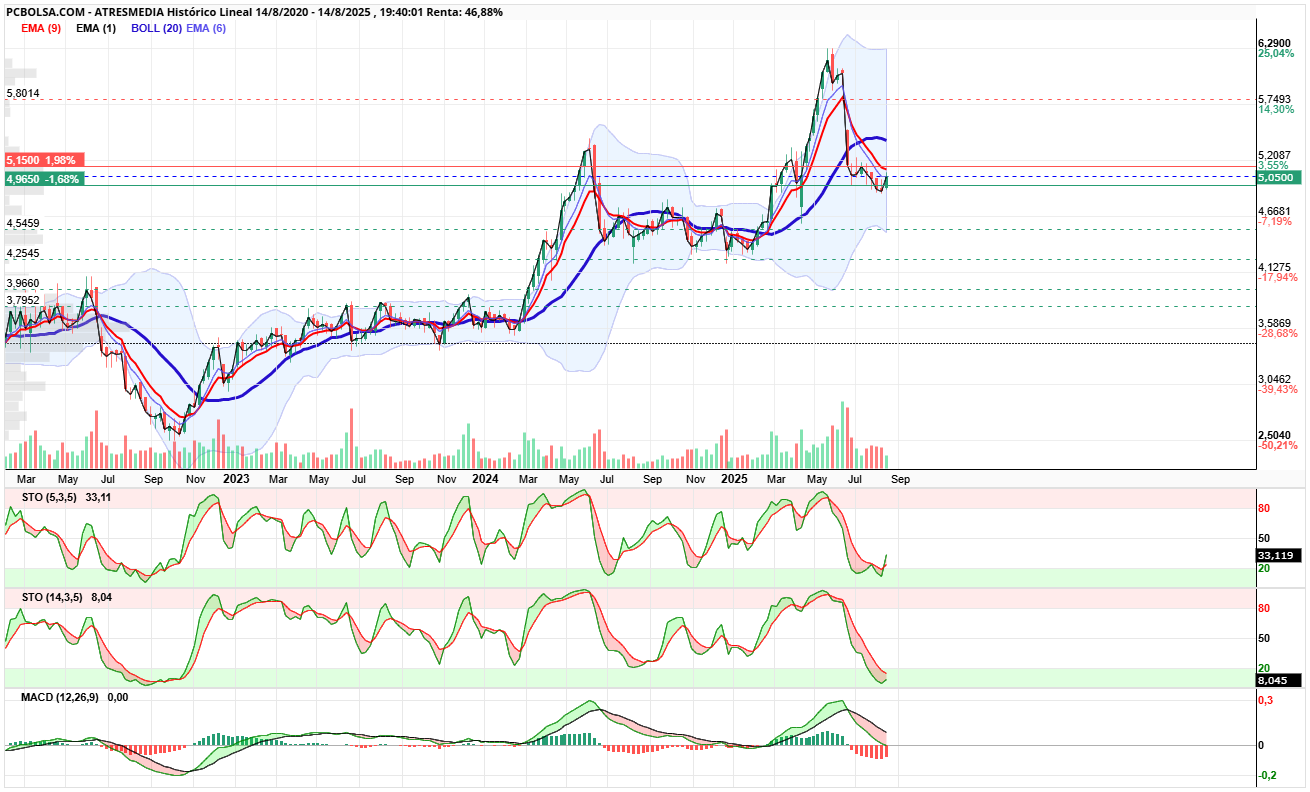Click the 5,7493 price axis value
The height and width of the screenshot is (792, 1310).
[x=1275, y=99]
